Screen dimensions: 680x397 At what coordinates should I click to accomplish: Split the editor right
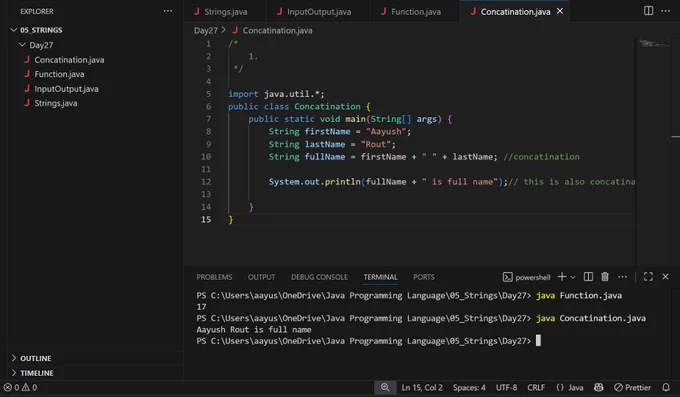tap(648, 11)
